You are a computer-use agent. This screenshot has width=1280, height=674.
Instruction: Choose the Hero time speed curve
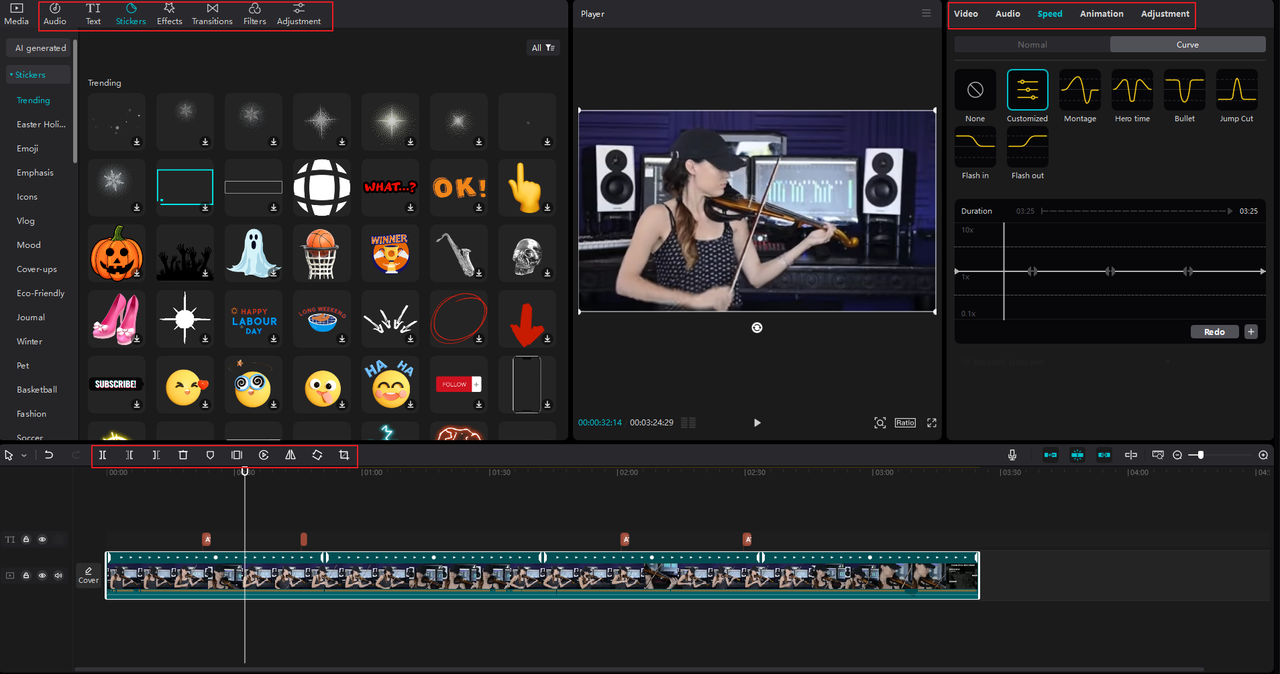1132,90
